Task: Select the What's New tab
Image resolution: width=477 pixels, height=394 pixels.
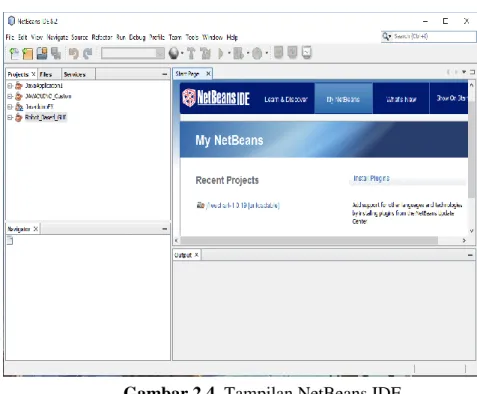Action: [401, 99]
